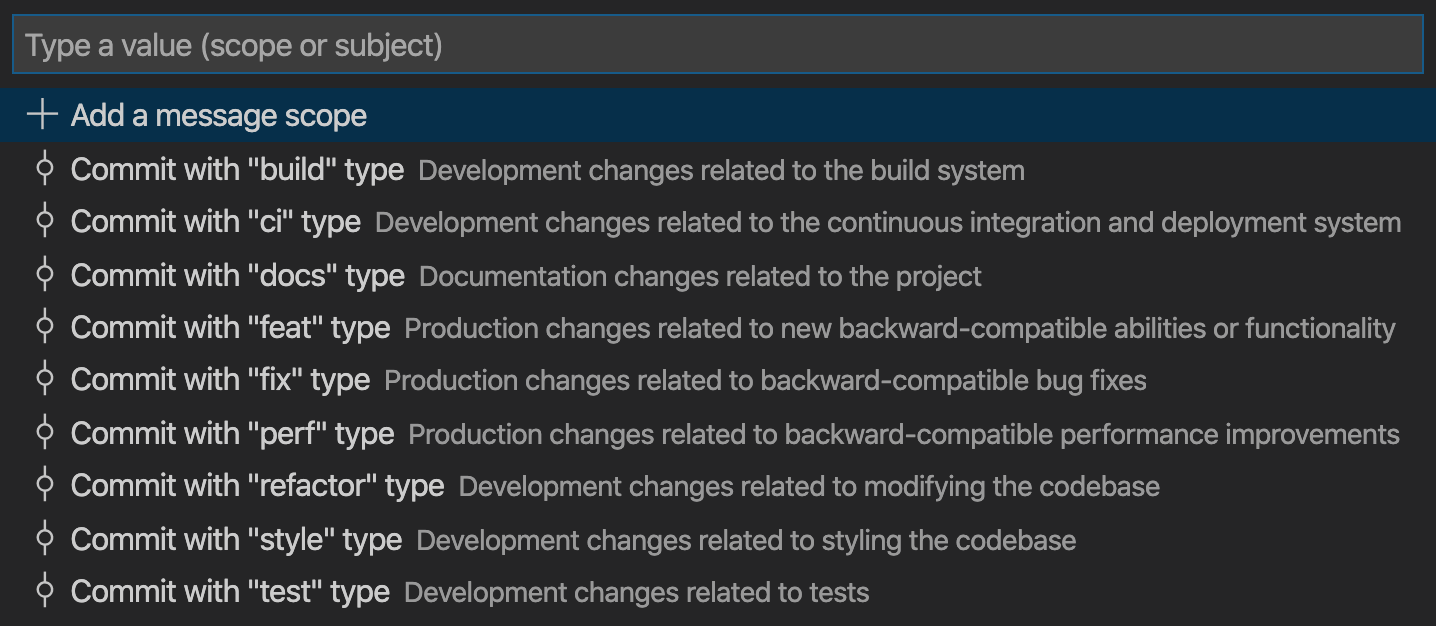Focus the scope or subject input field
Screen dimensions: 1436x626
[x=716, y=45]
